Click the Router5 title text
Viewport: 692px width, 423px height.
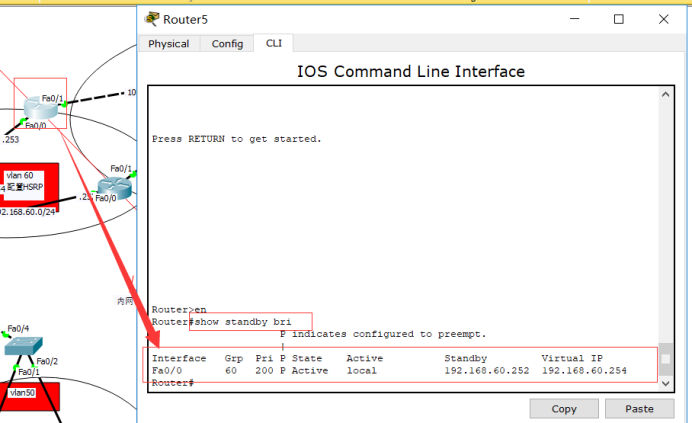(185, 19)
